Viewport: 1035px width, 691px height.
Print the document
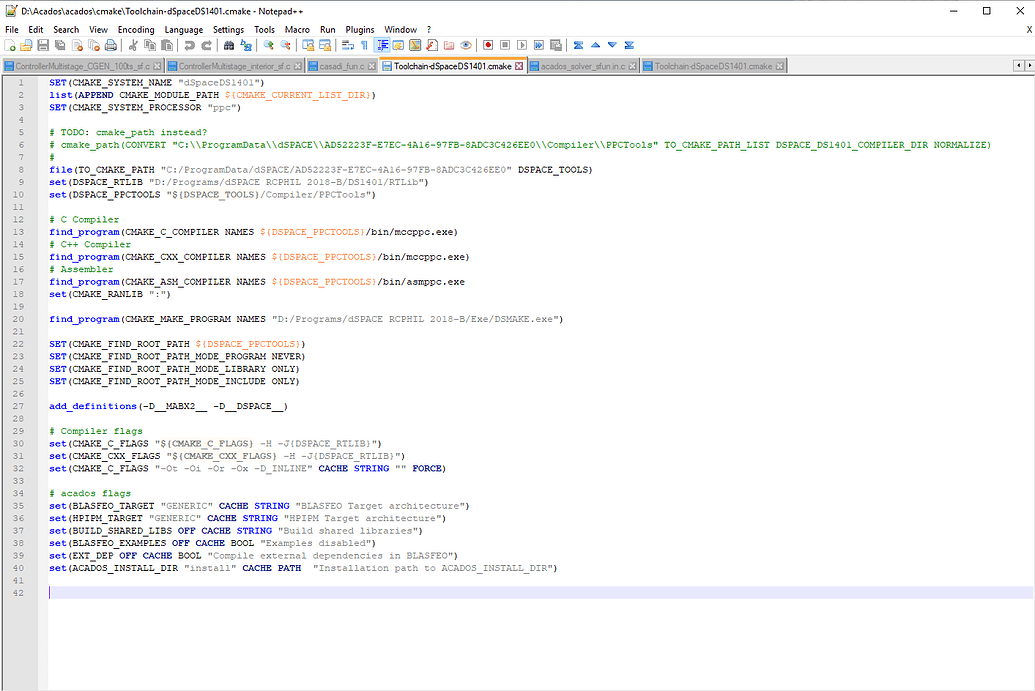pos(111,45)
